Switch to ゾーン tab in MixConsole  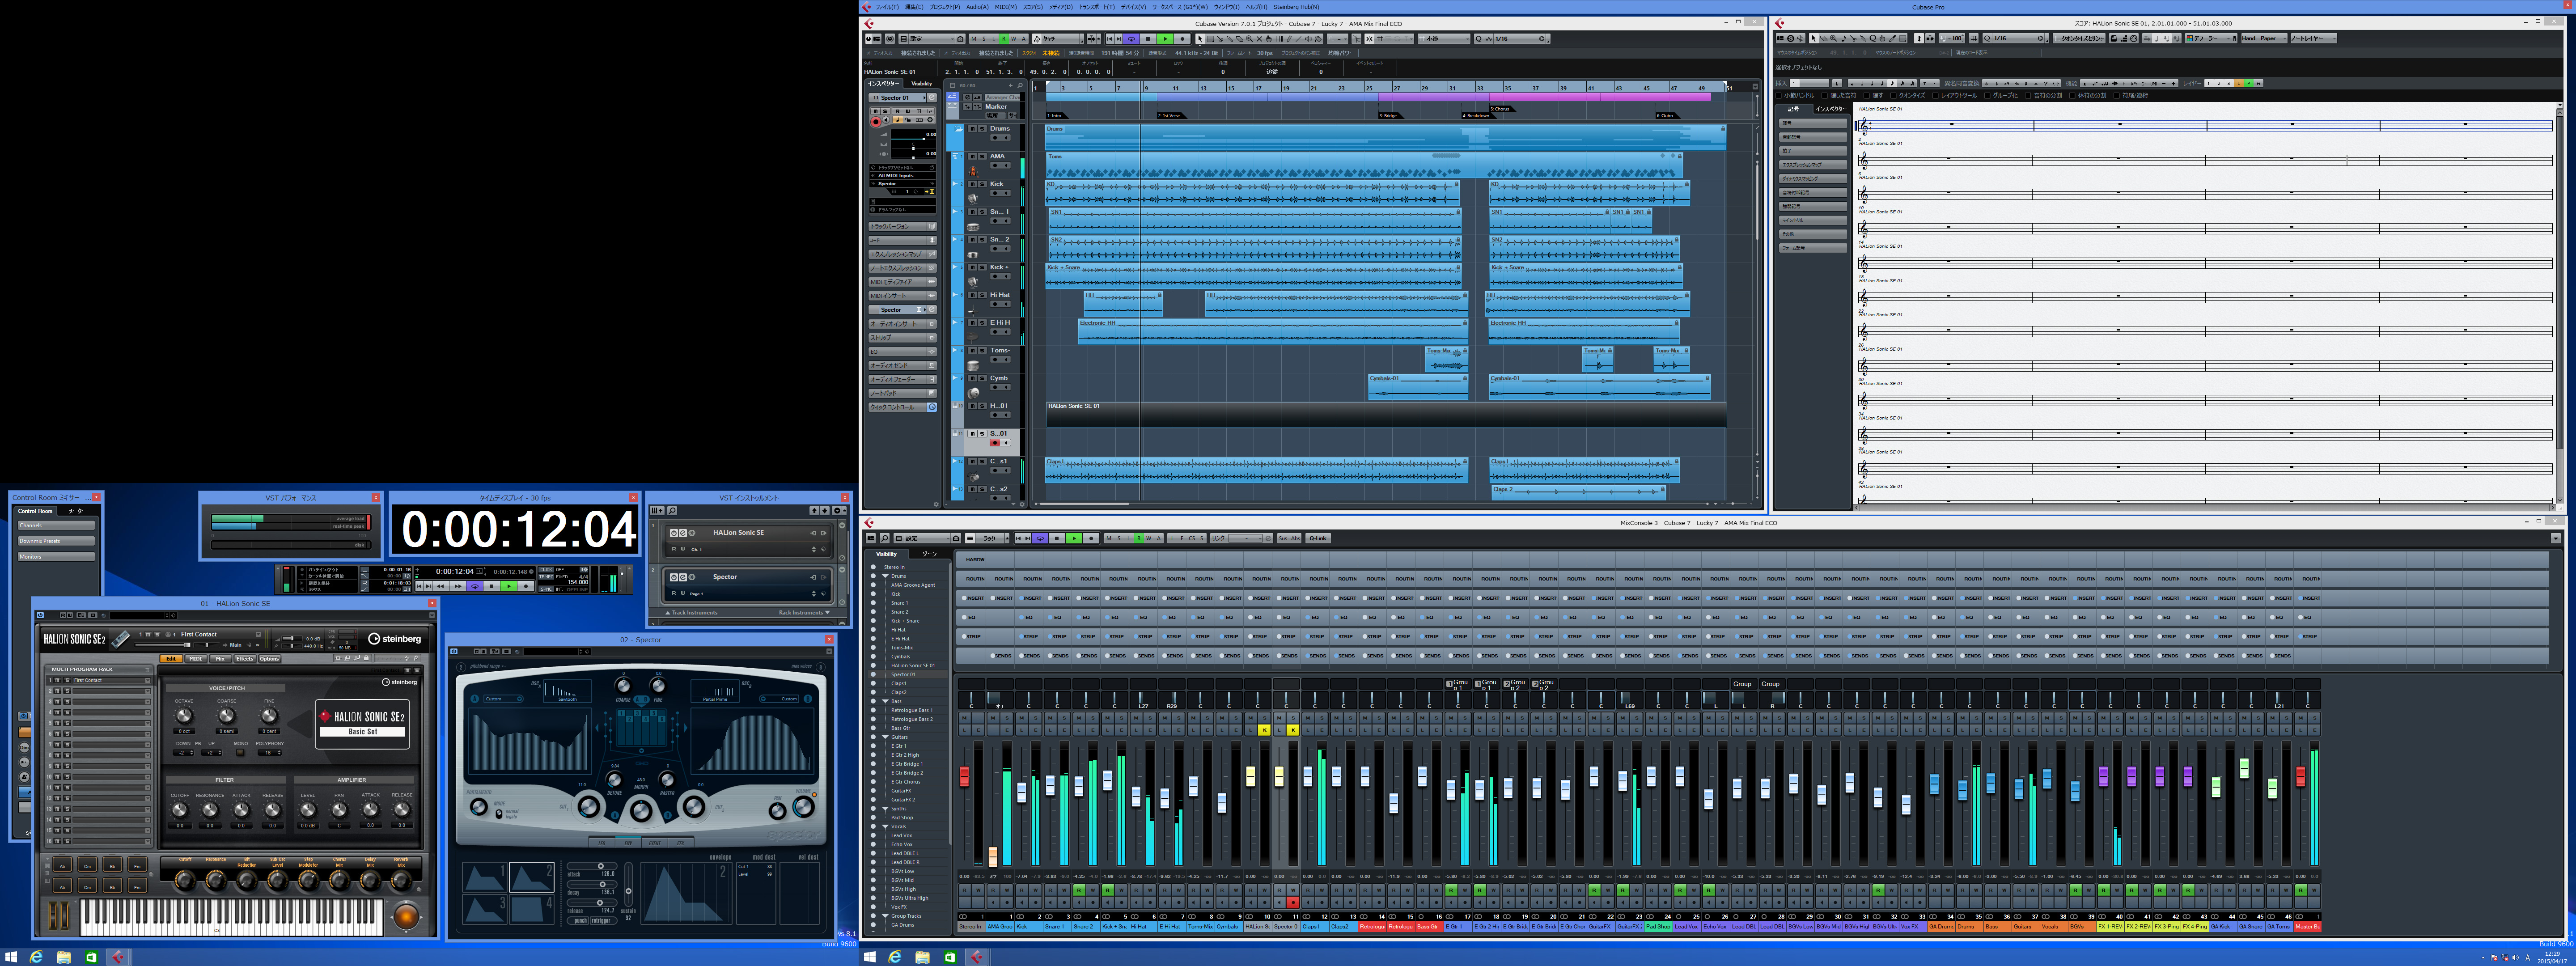click(x=930, y=554)
